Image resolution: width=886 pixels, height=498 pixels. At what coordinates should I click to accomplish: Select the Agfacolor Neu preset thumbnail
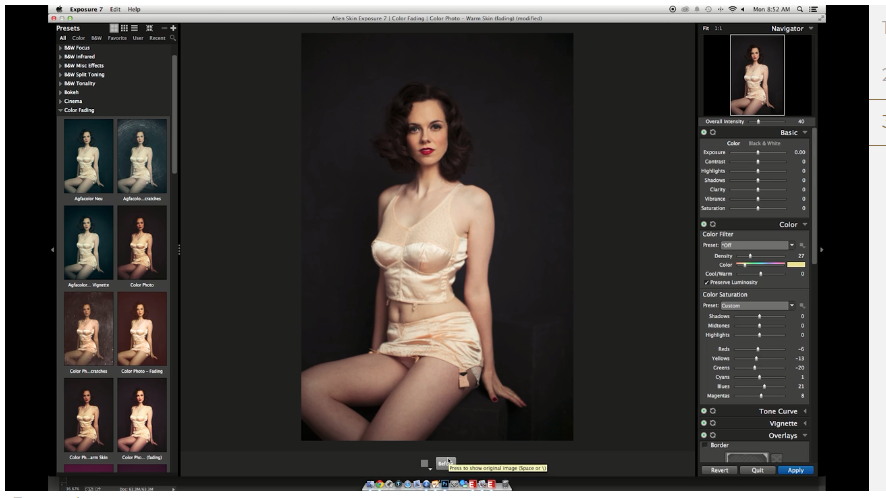[88, 156]
